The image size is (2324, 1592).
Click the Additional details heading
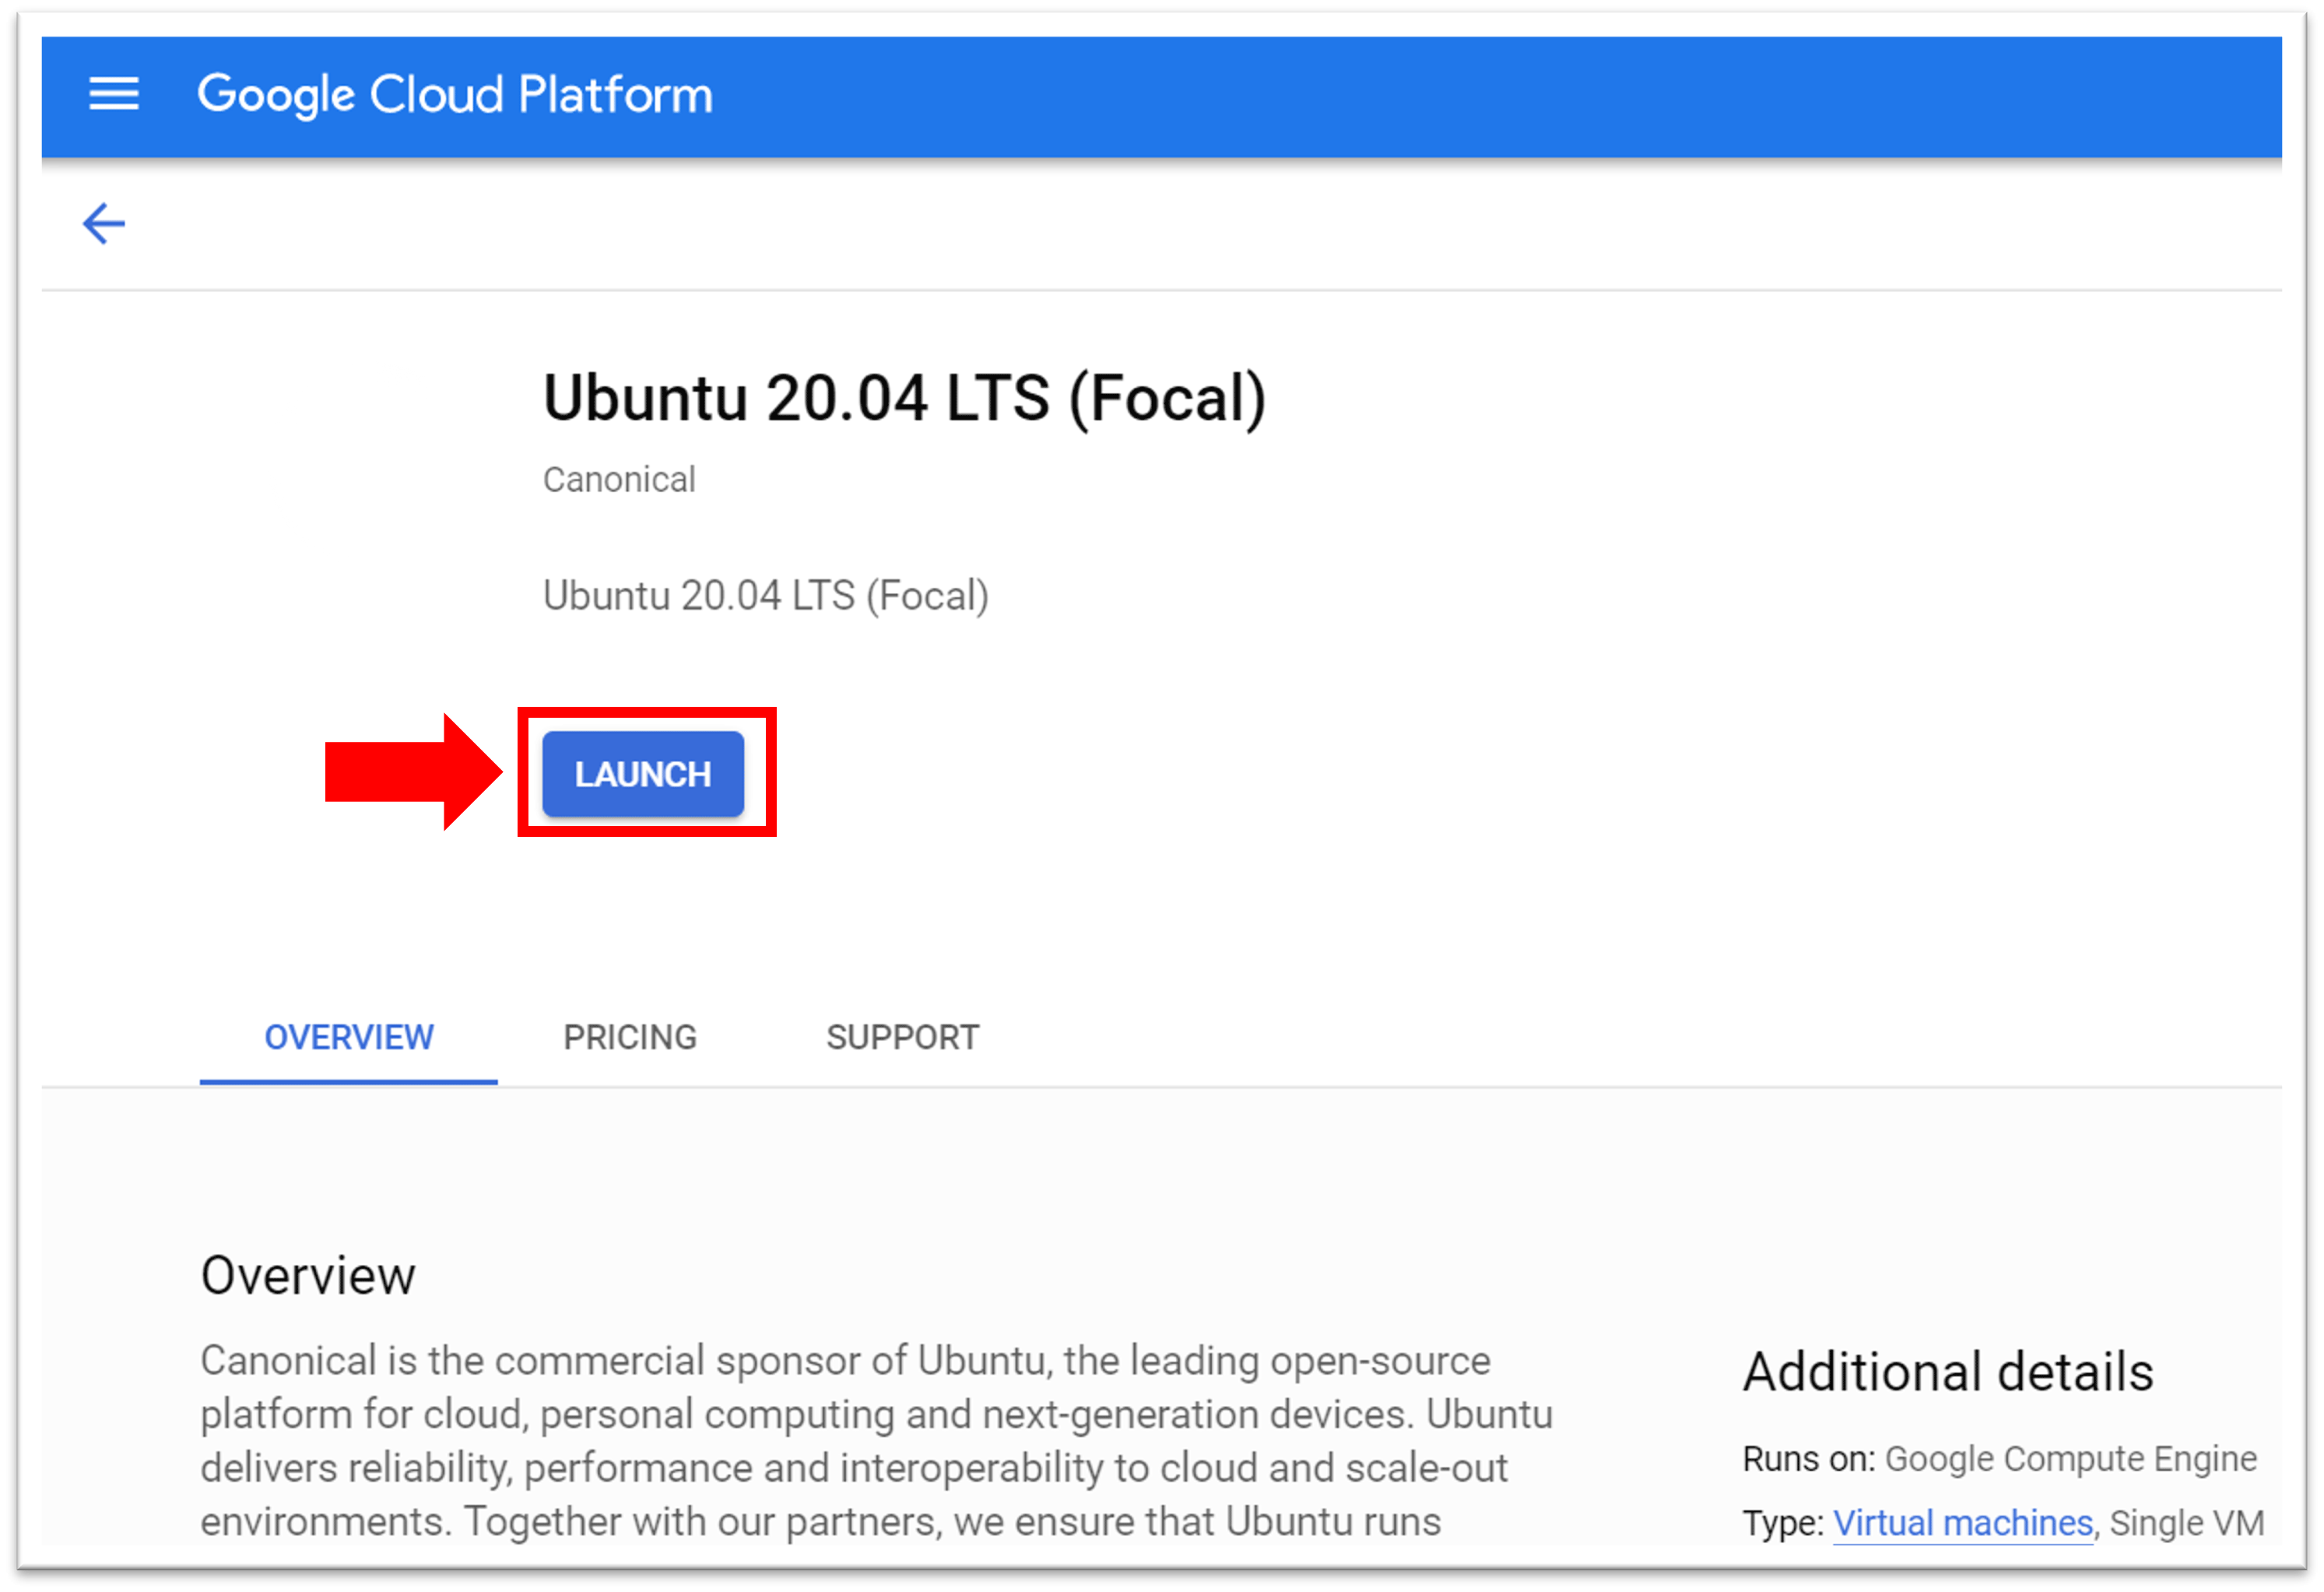tap(1947, 1371)
